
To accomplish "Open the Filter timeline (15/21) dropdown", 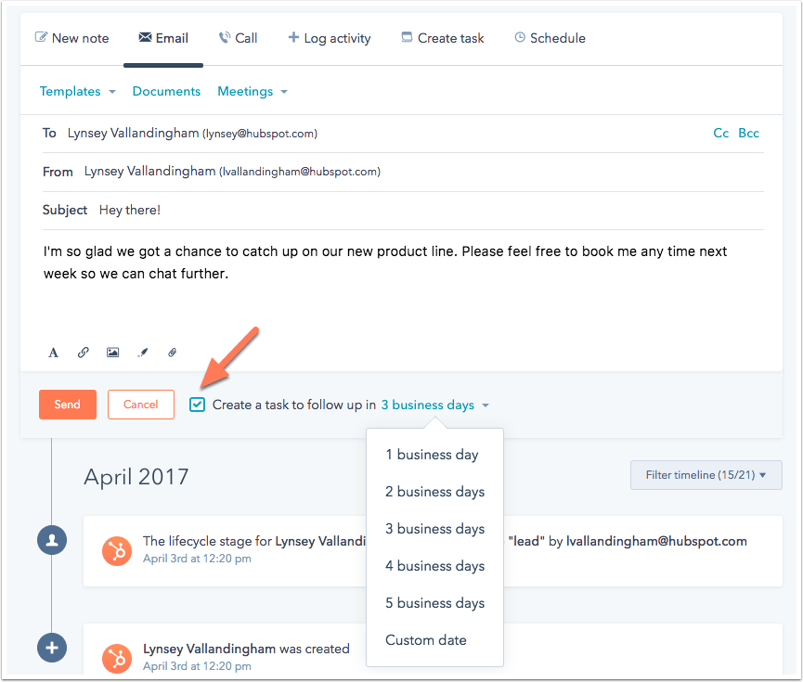I will [706, 475].
